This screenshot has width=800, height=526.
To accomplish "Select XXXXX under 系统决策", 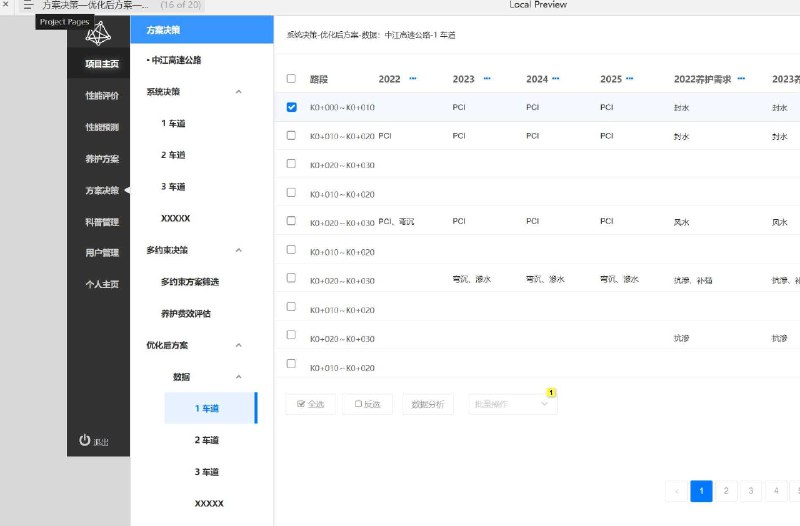I will [x=176, y=218].
